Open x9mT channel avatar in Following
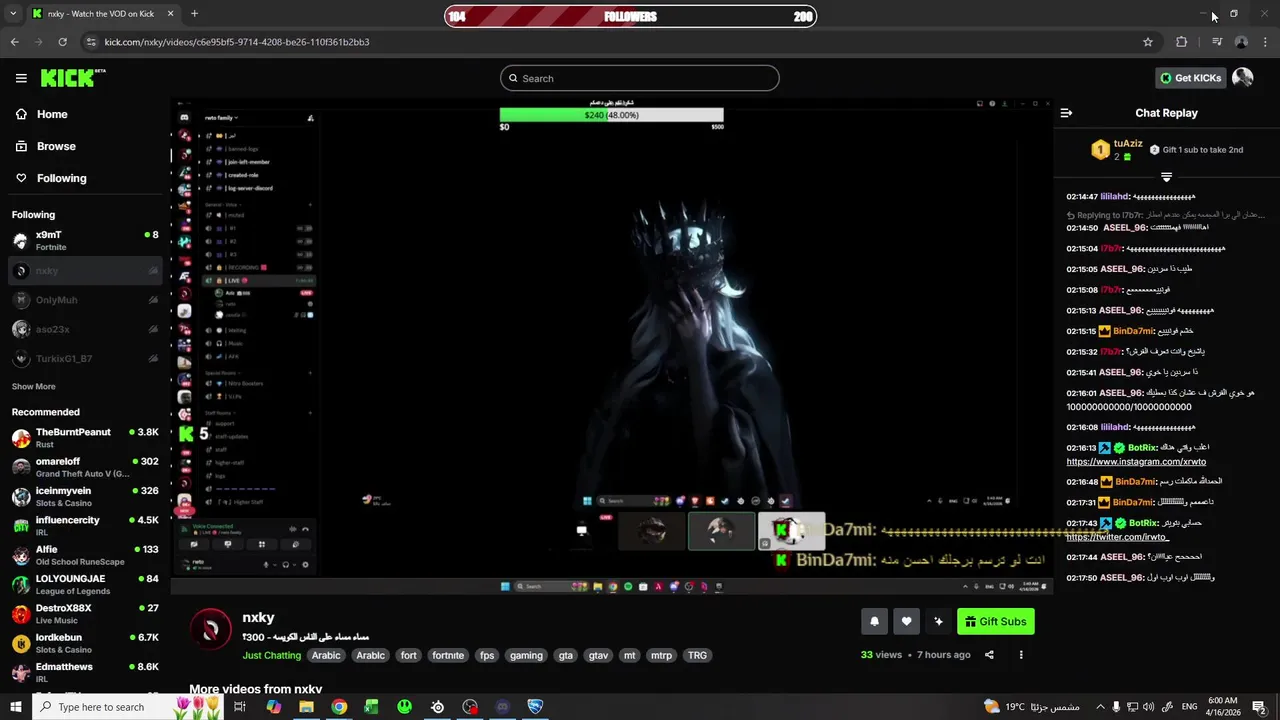Screen dimensions: 1280x720 click(20, 241)
